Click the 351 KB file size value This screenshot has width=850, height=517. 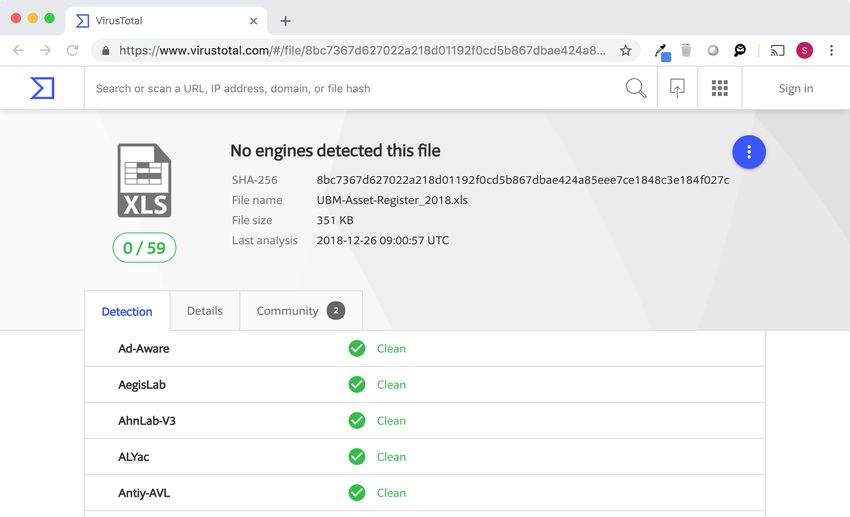(335, 220)
